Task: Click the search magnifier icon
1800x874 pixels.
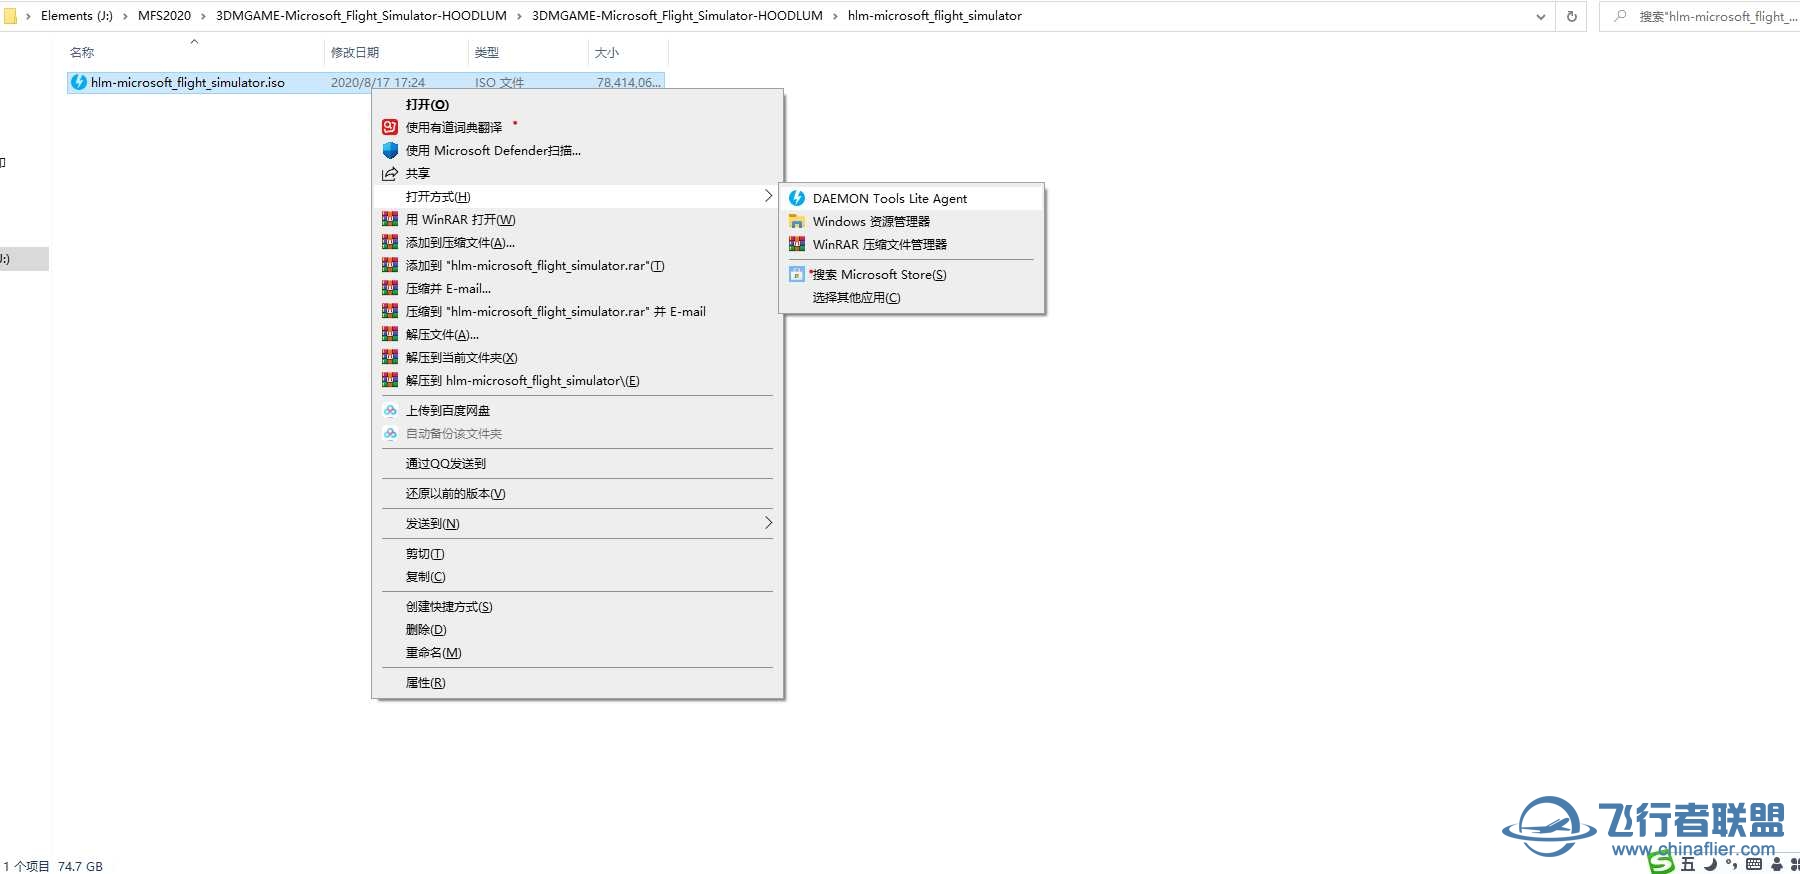Action: coord(1620,16)
